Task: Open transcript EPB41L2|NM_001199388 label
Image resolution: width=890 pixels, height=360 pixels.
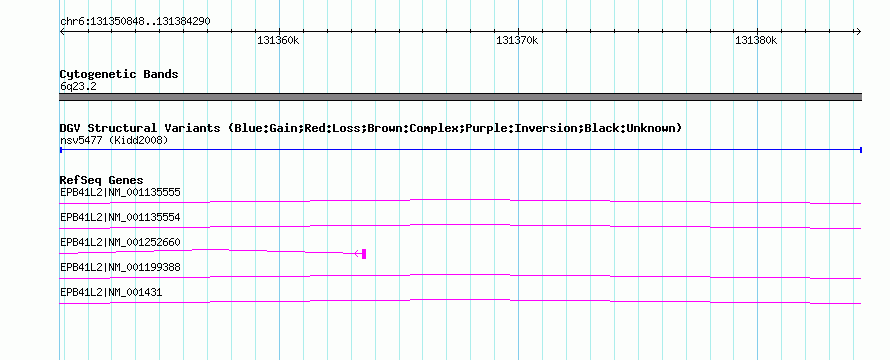Action: 120,267
